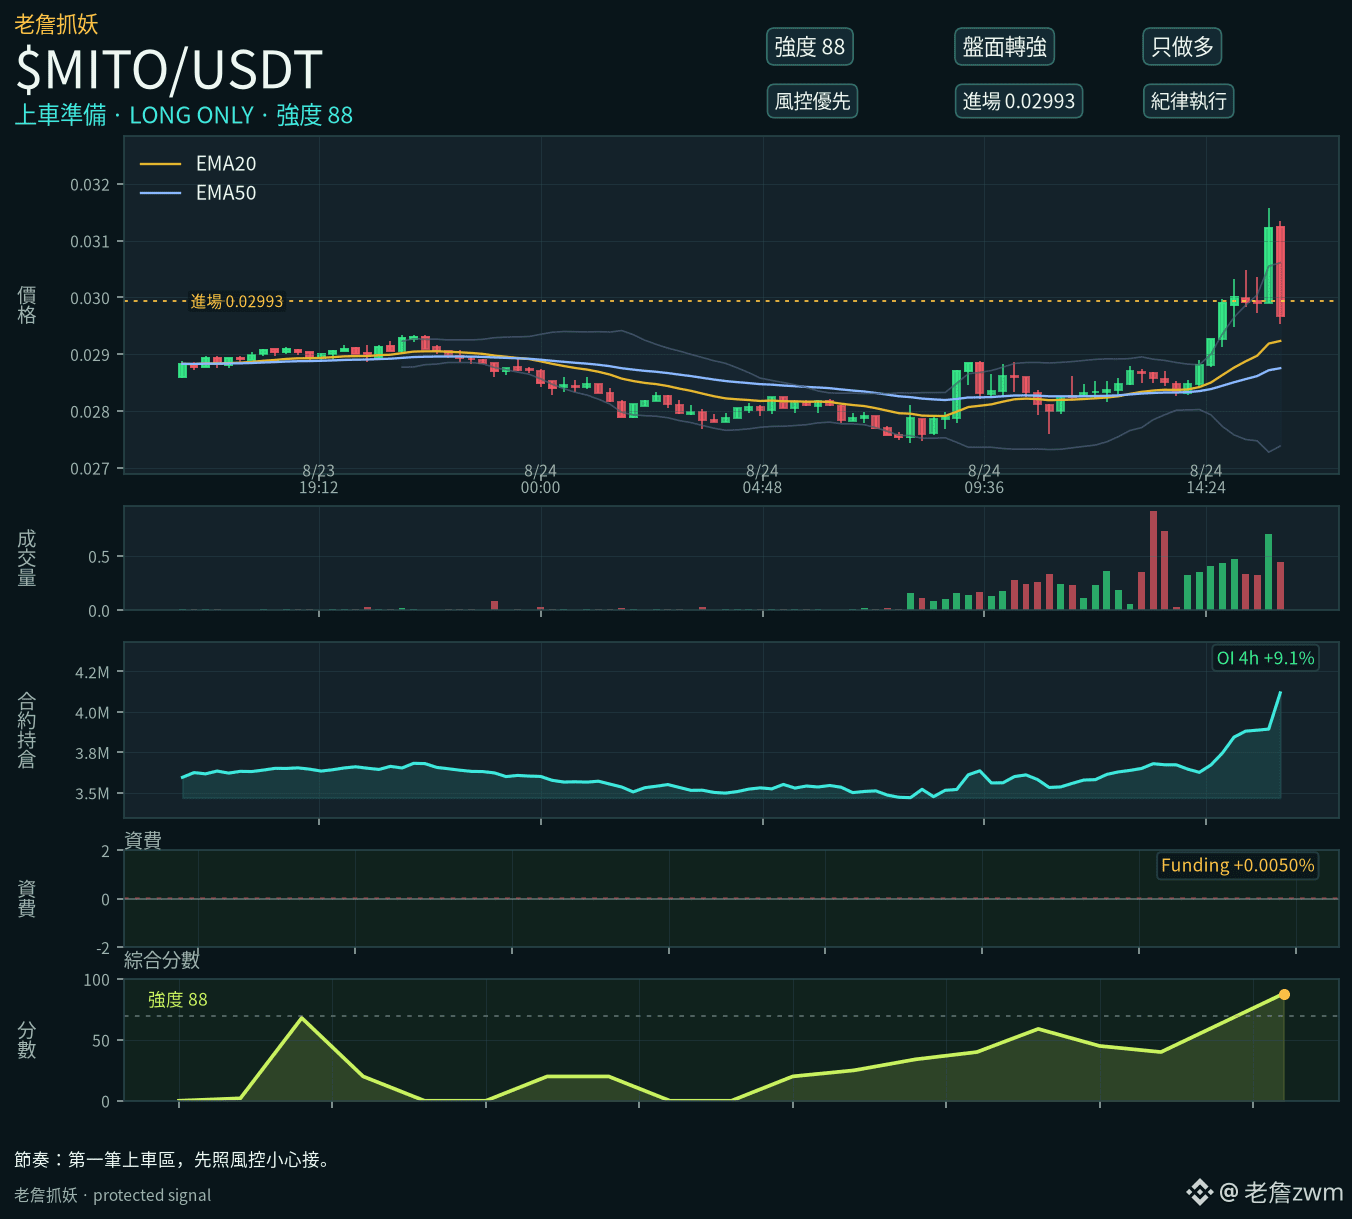Click the 綜合分數 panel title
Screen dimensions: 1352x1219
coord(162,960)
